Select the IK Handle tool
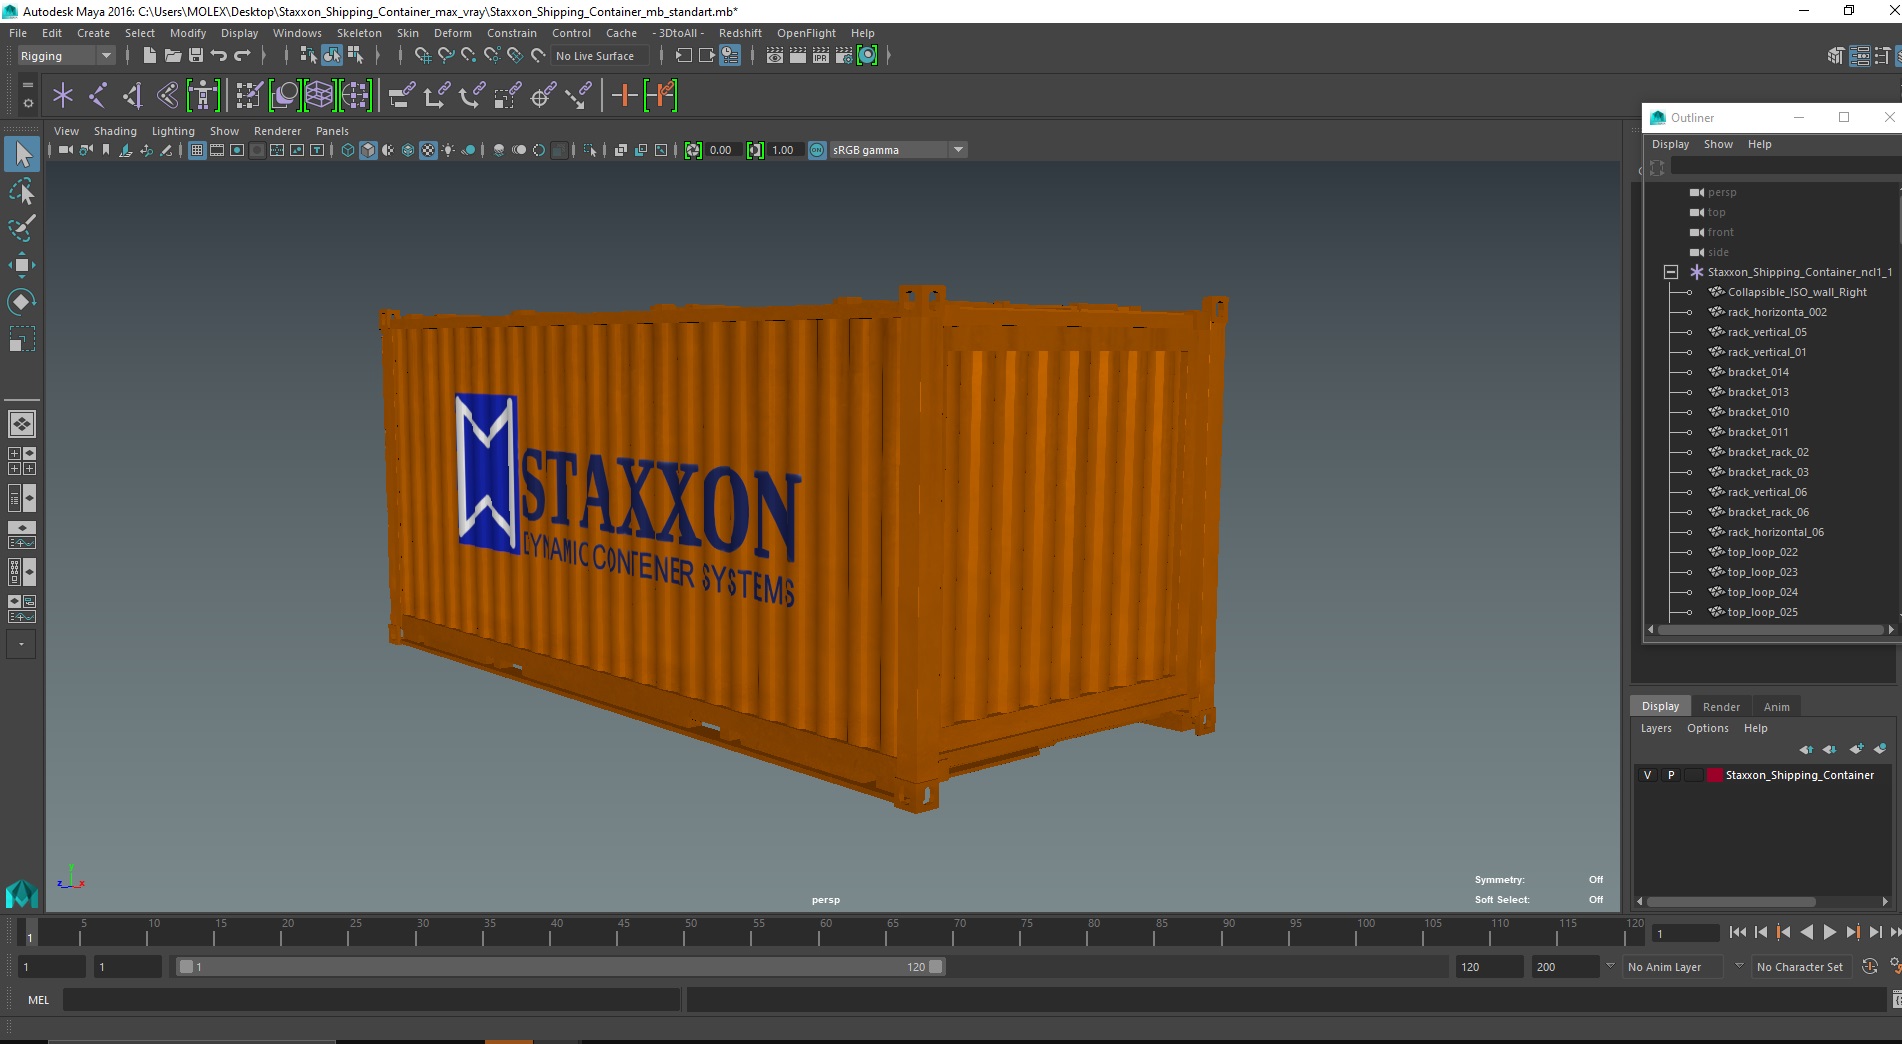 (x=133, y=96)
